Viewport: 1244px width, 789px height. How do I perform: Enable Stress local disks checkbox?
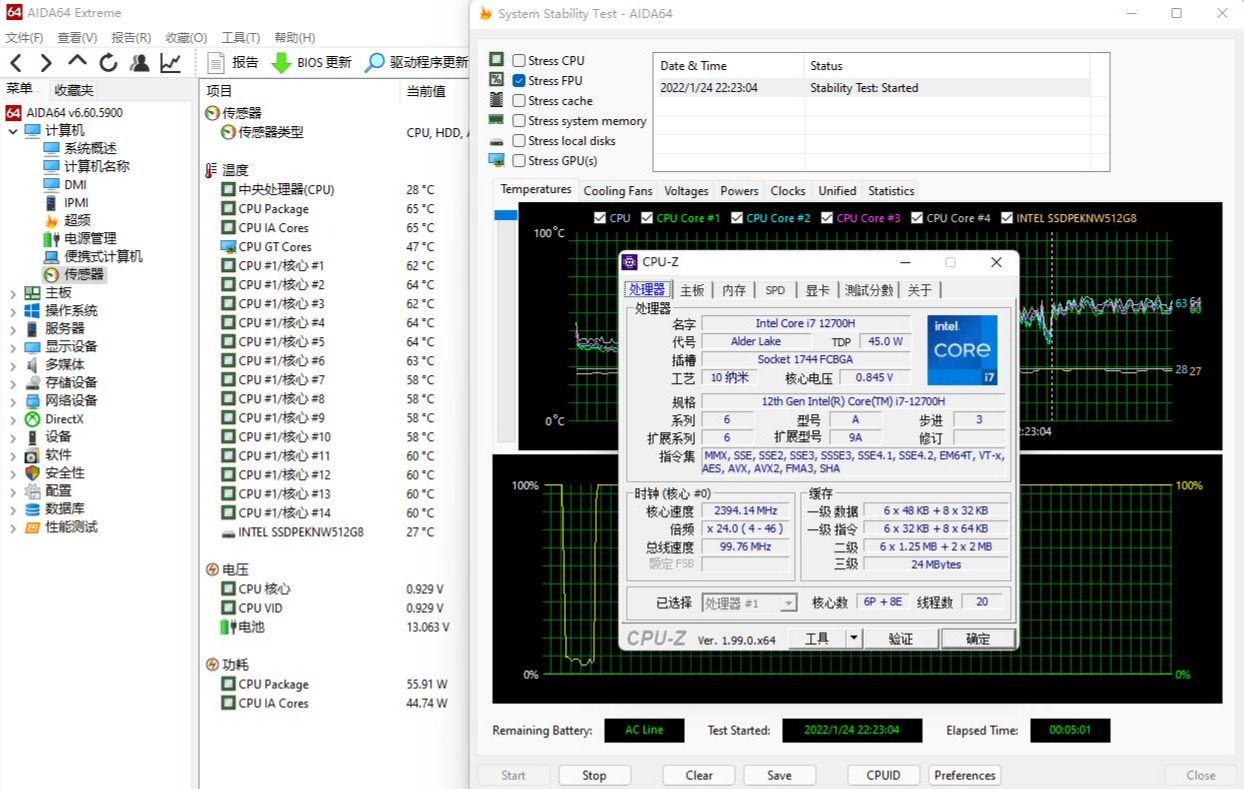(519, 141)
